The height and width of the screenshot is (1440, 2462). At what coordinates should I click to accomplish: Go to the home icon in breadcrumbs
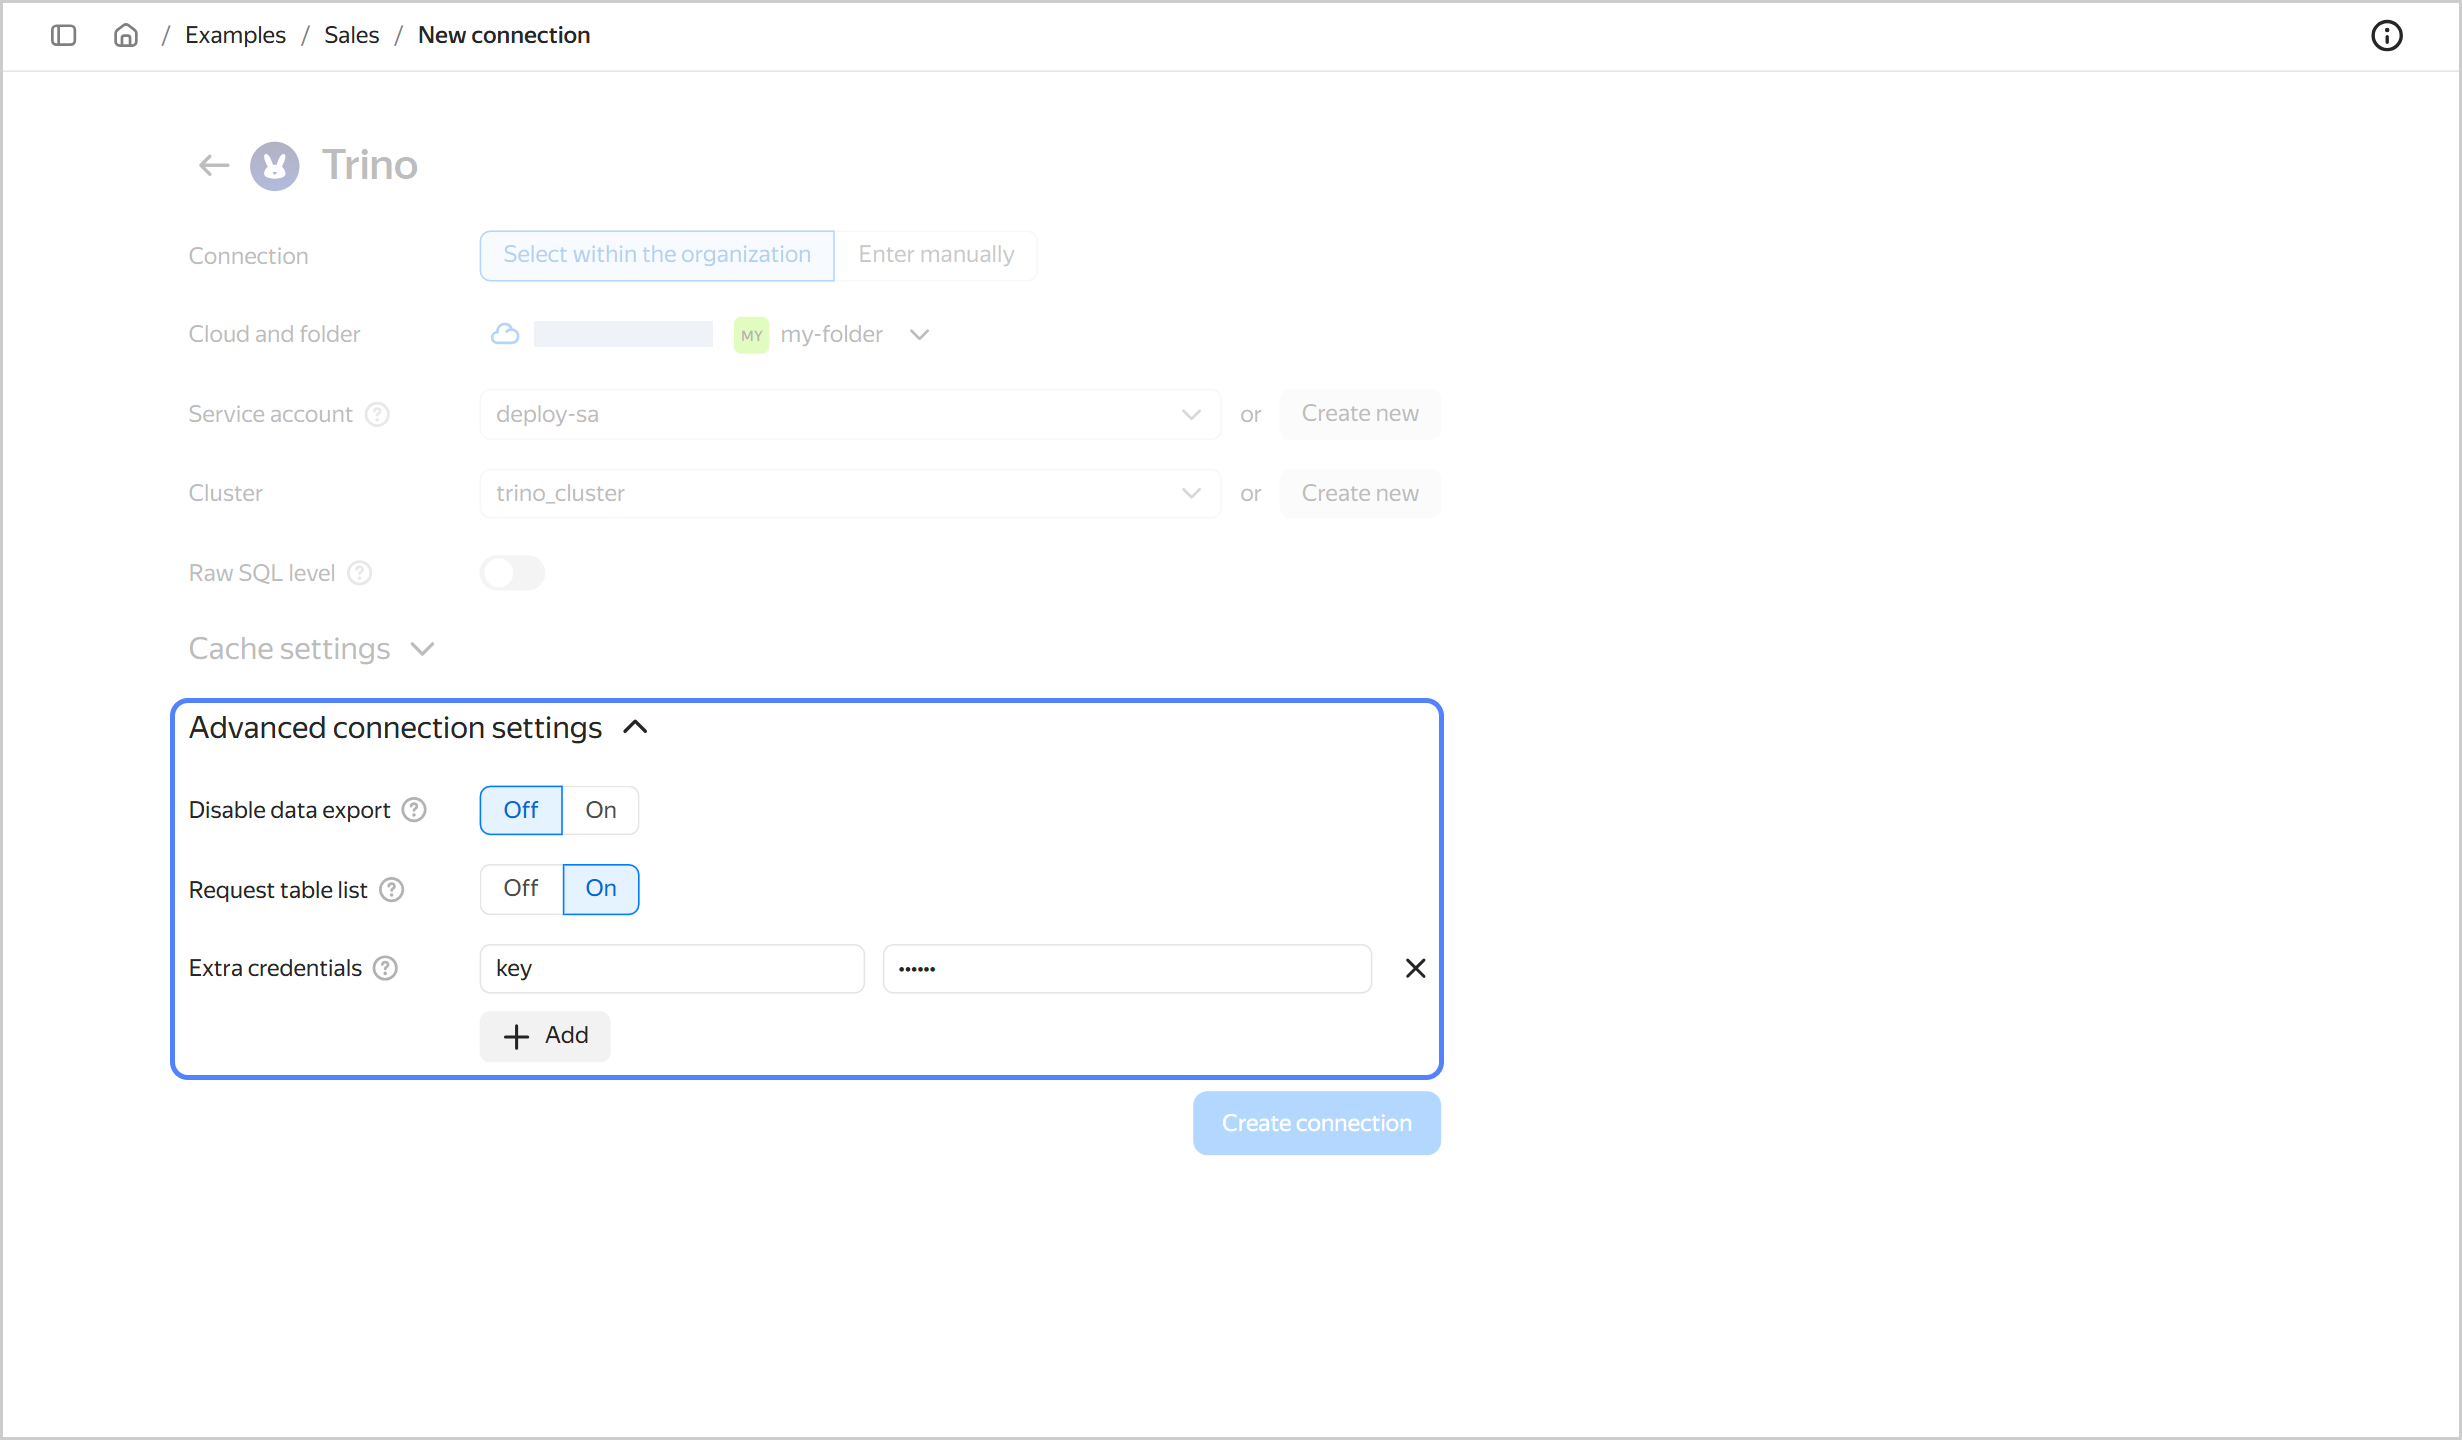126,35
